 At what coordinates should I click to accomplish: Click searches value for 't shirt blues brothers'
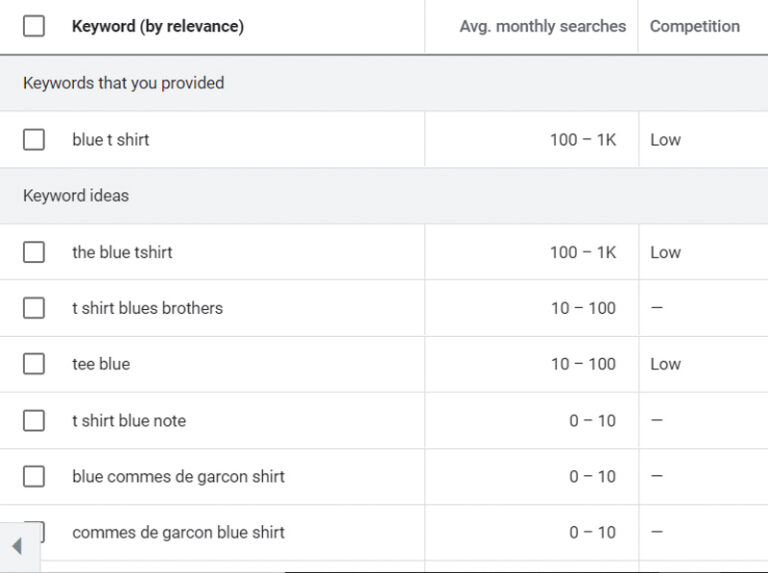583,308
